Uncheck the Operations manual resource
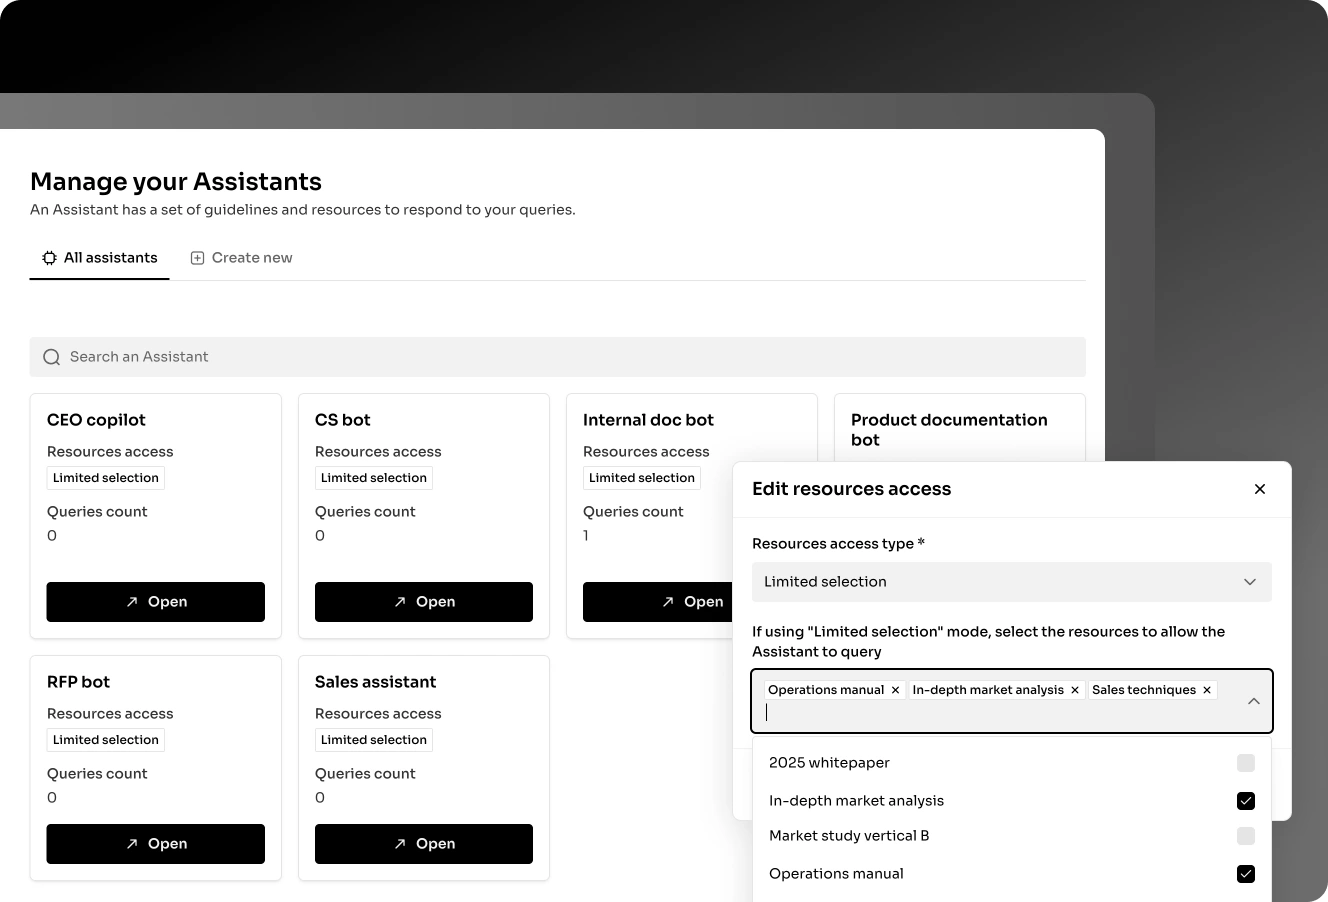 pyautogui.click(x=1246, y=873)
